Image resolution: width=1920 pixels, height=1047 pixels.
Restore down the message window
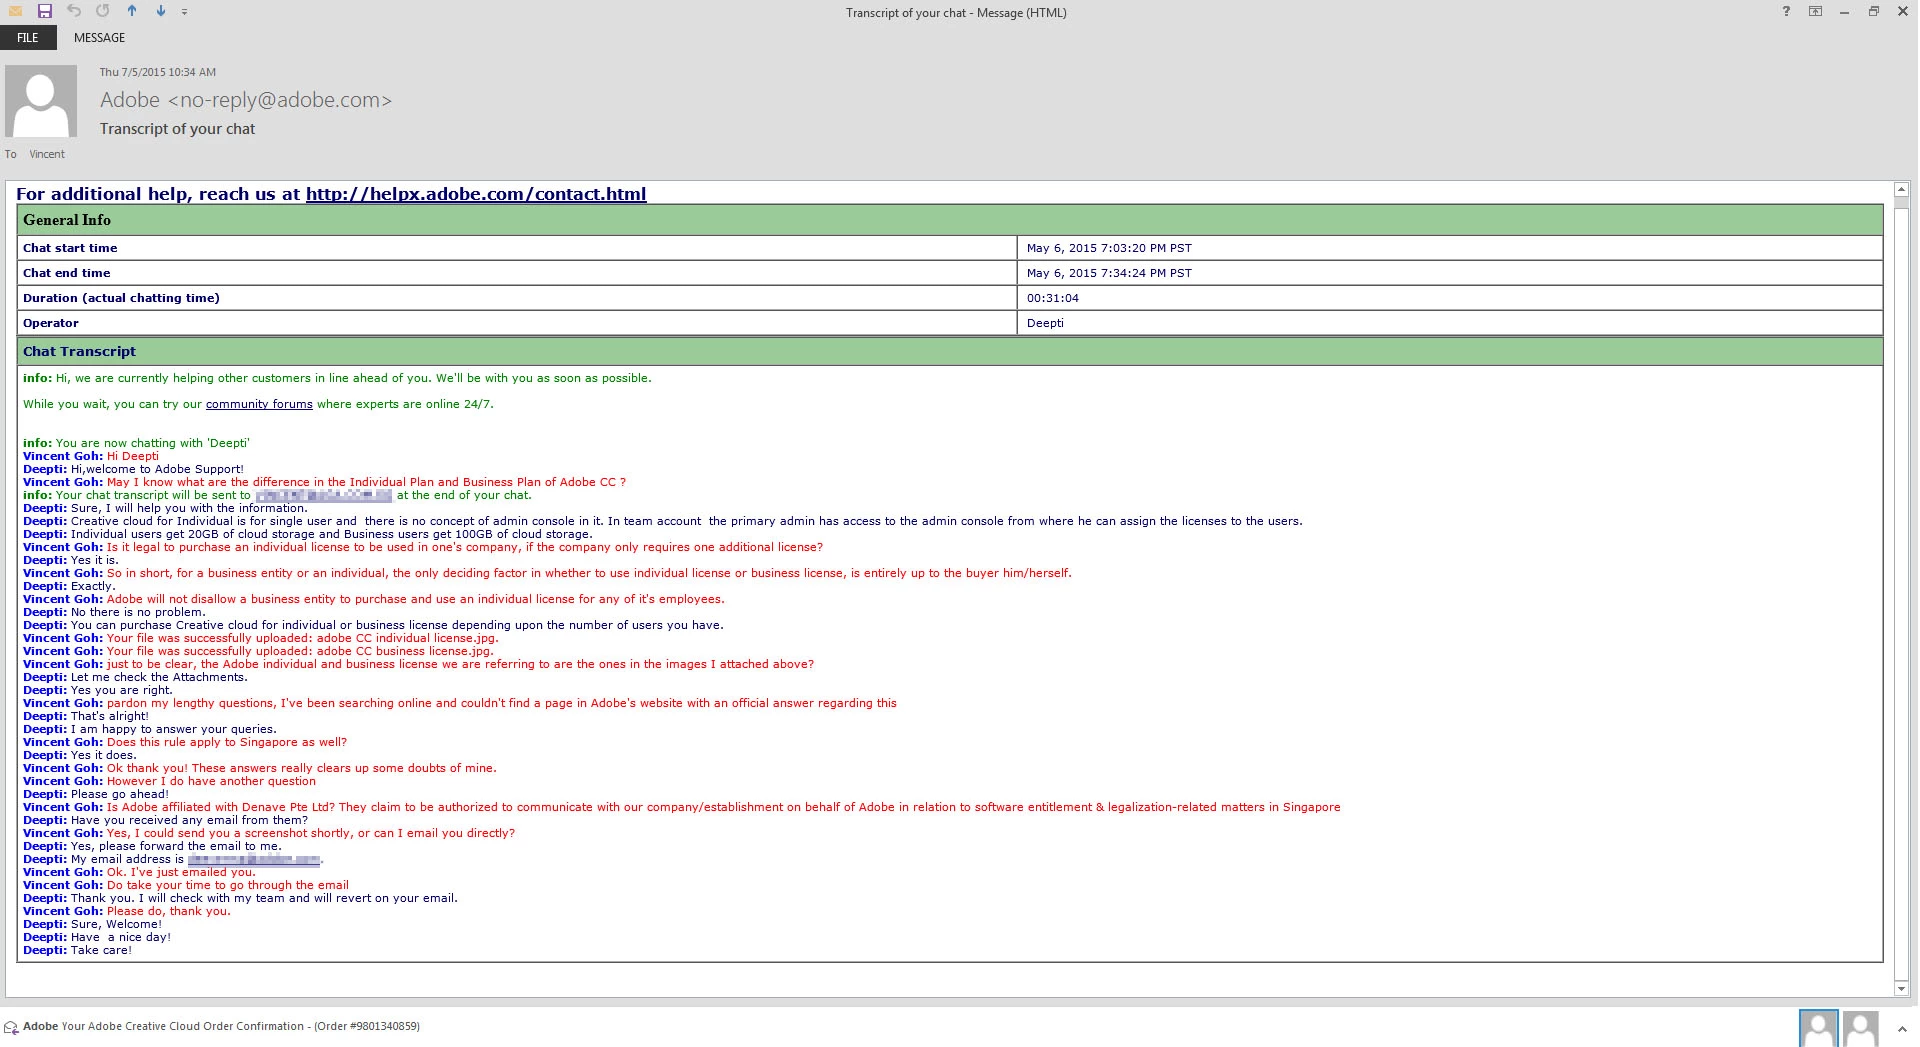(x=1873, y=12)
